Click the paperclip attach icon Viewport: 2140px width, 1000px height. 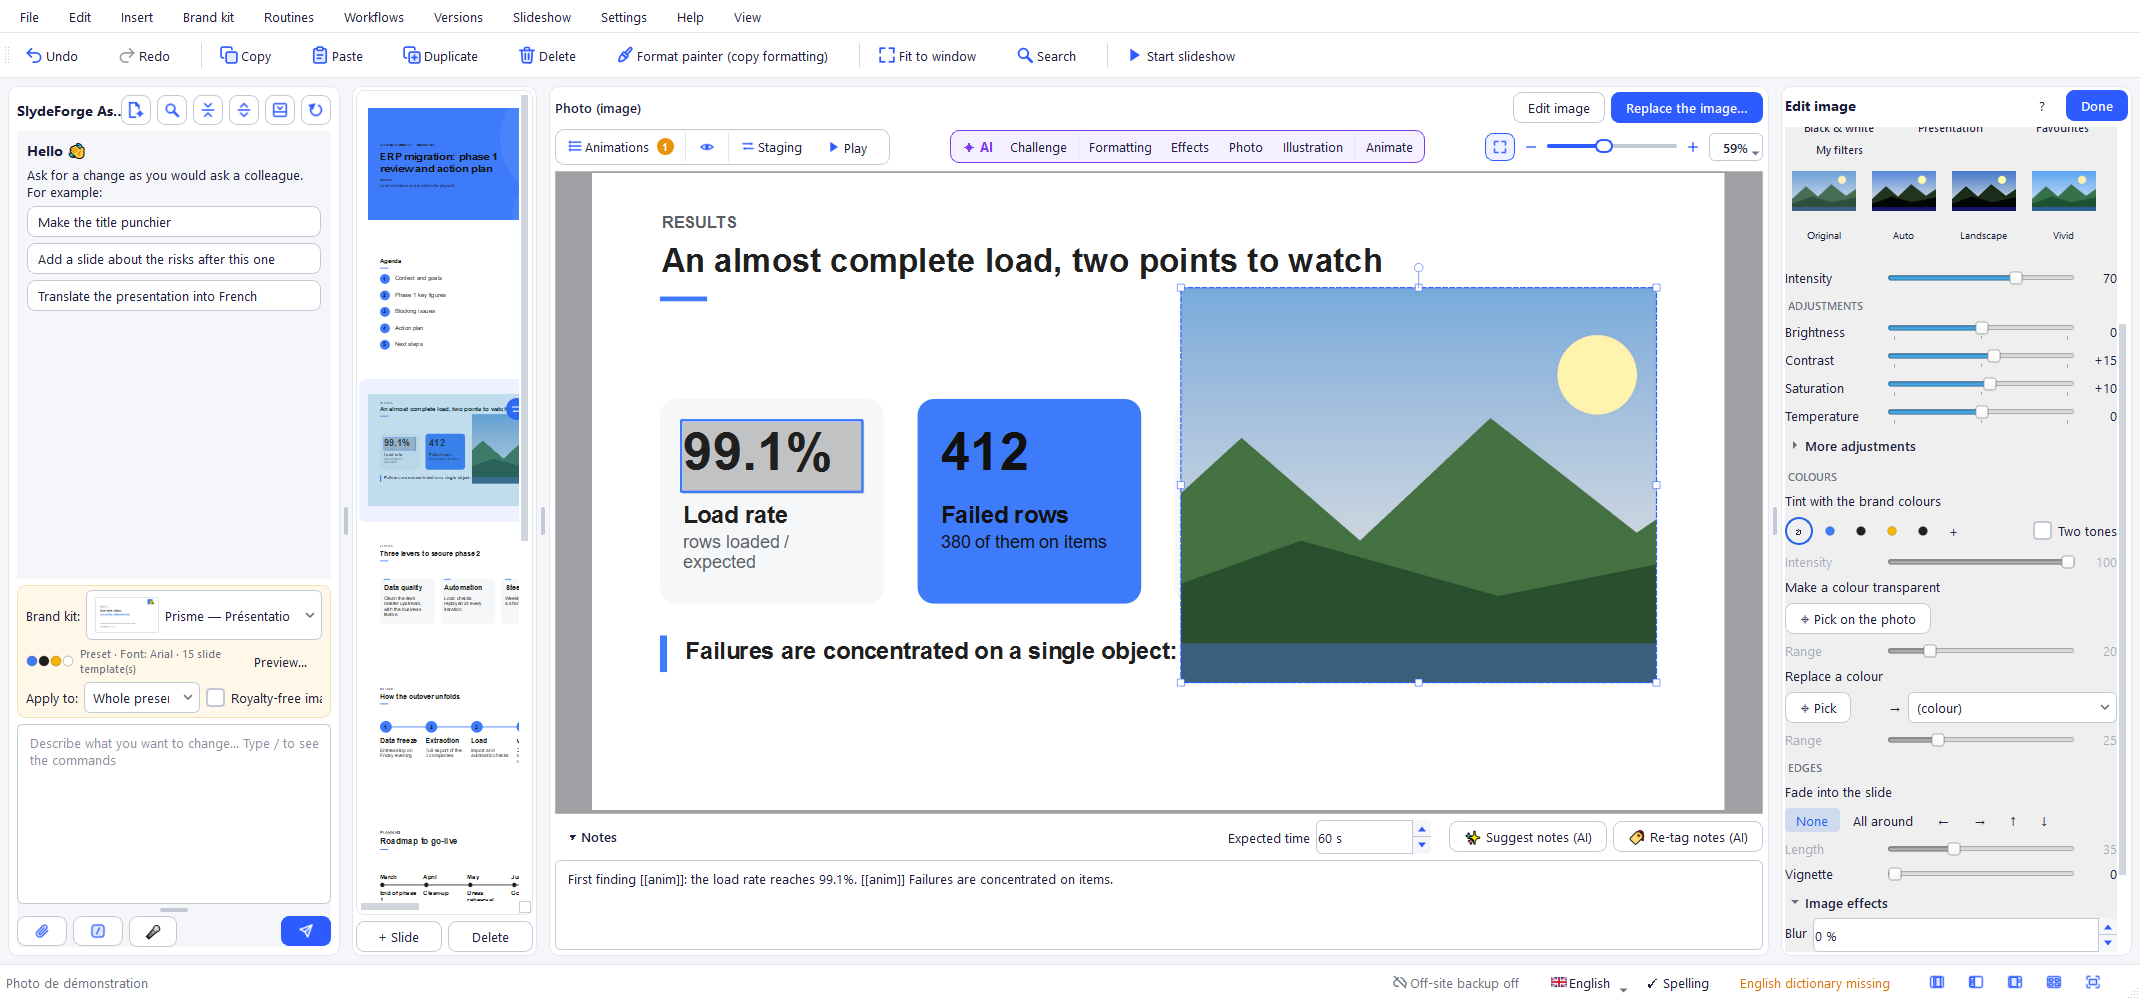coord(42,931)
